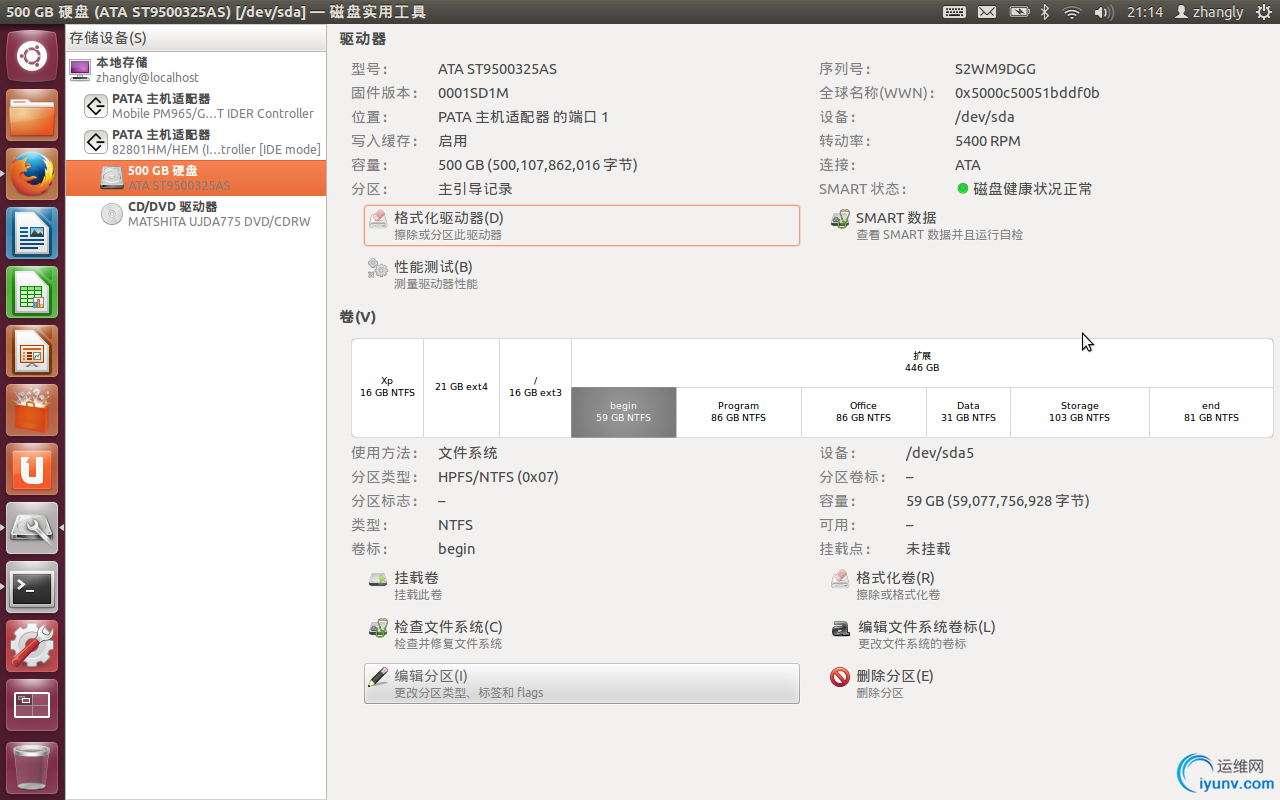The image size is (1280, 800).
Task: Click the write cache value 启用
Action: (x=453, y=141)
